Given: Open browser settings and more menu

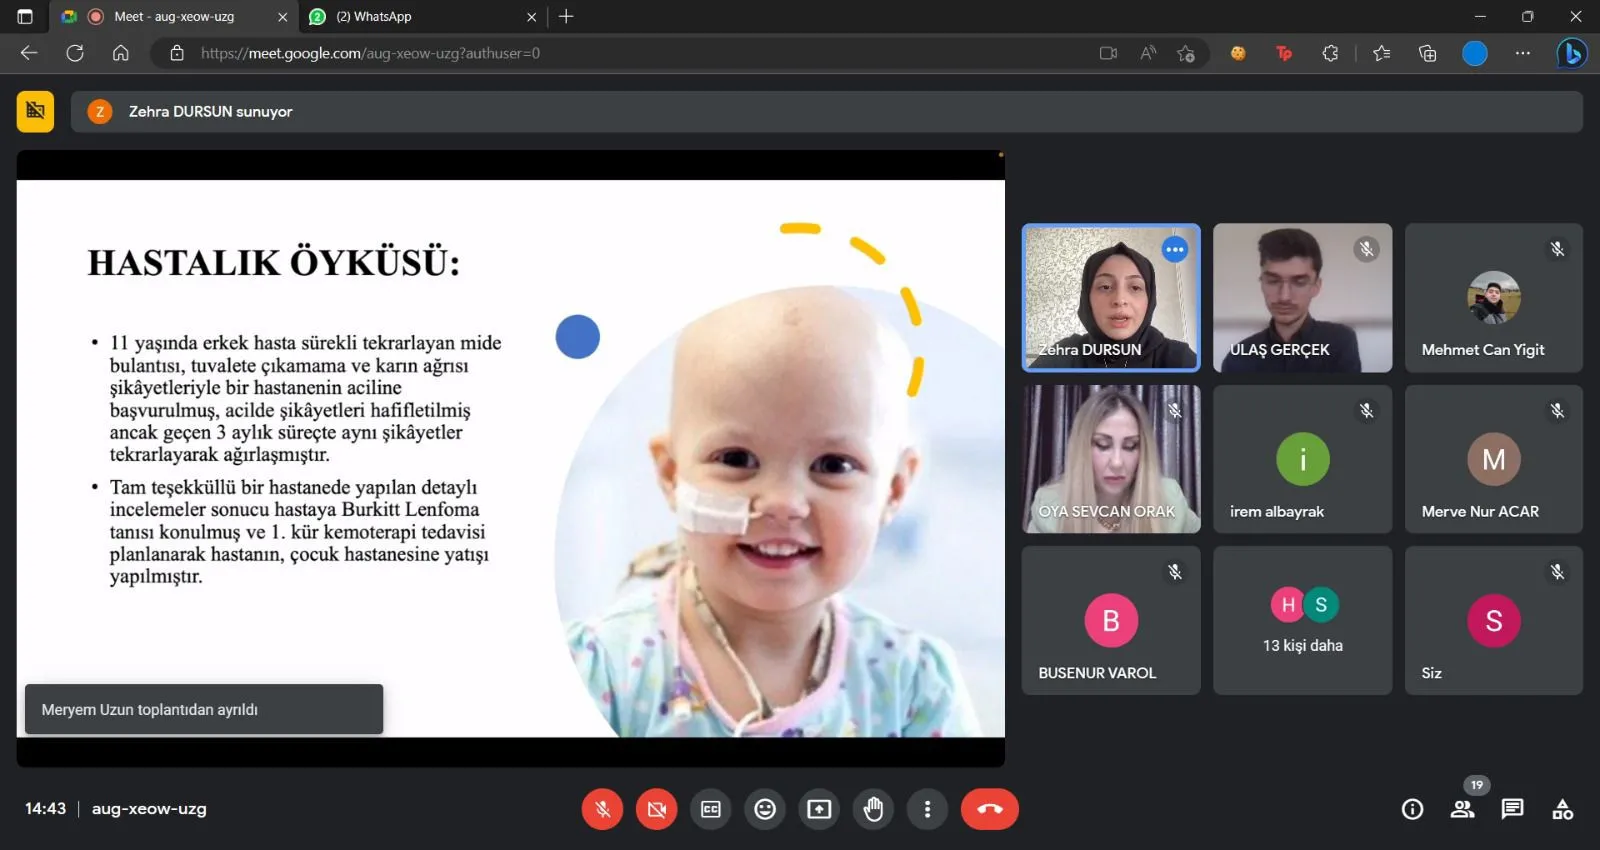Looking at the screenshot, I should 1522,53.
